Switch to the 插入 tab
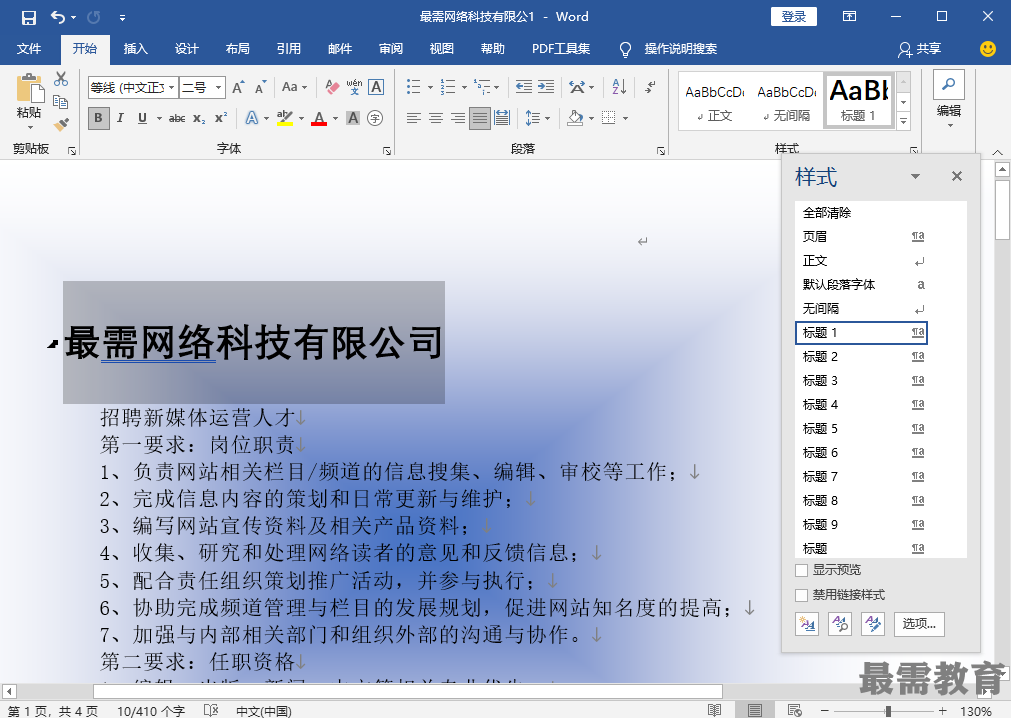1011x718 pixels. [135, 49]
